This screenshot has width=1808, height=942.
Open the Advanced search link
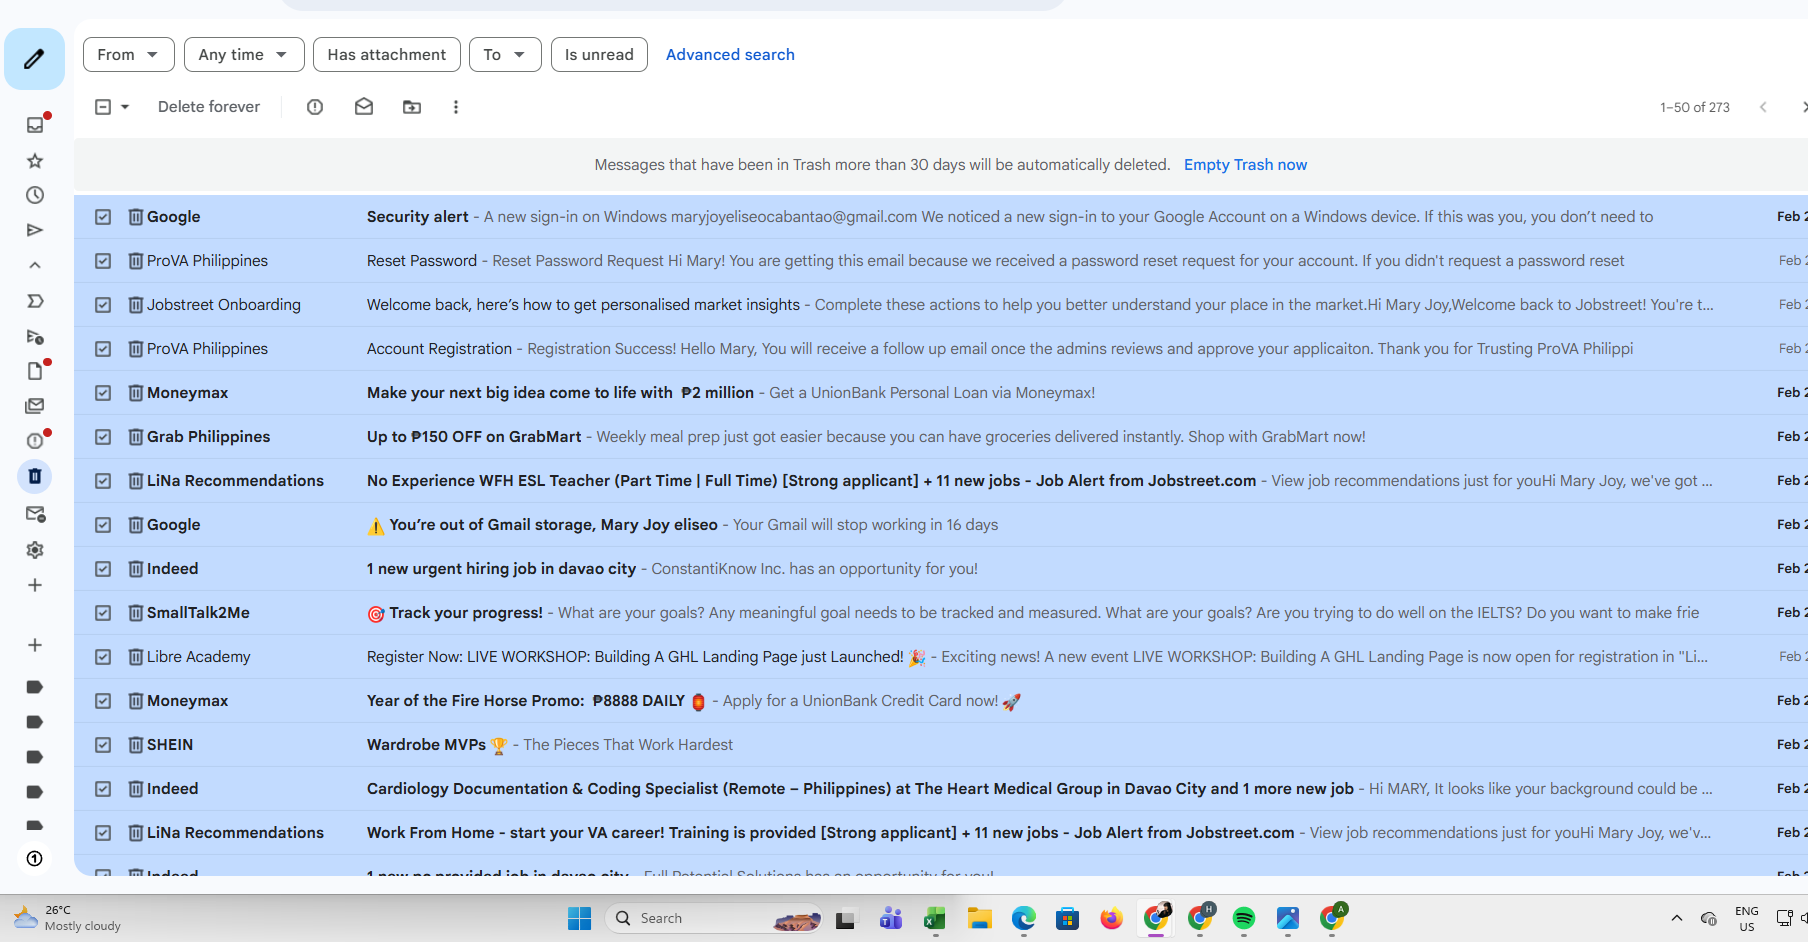pyautogui.click(x=730, y=55)
